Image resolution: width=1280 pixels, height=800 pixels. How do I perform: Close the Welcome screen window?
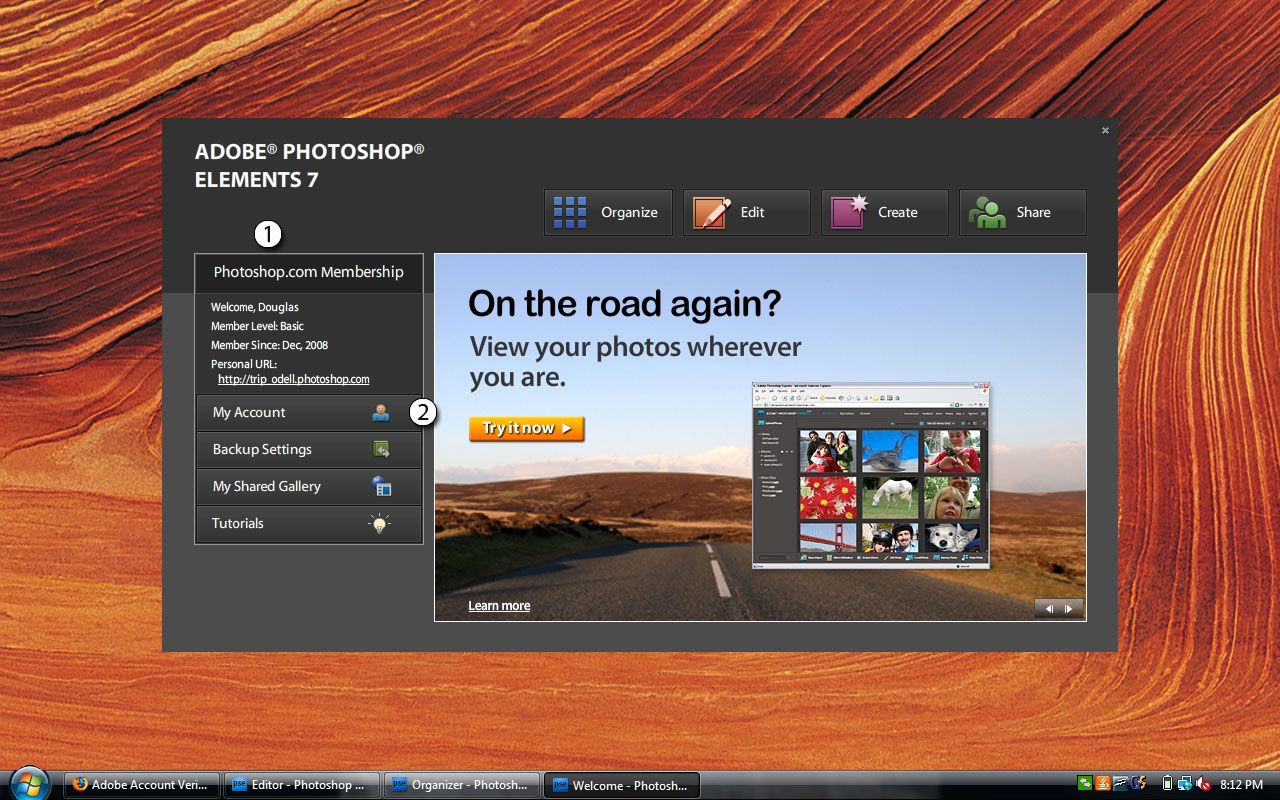(1105, 130)
